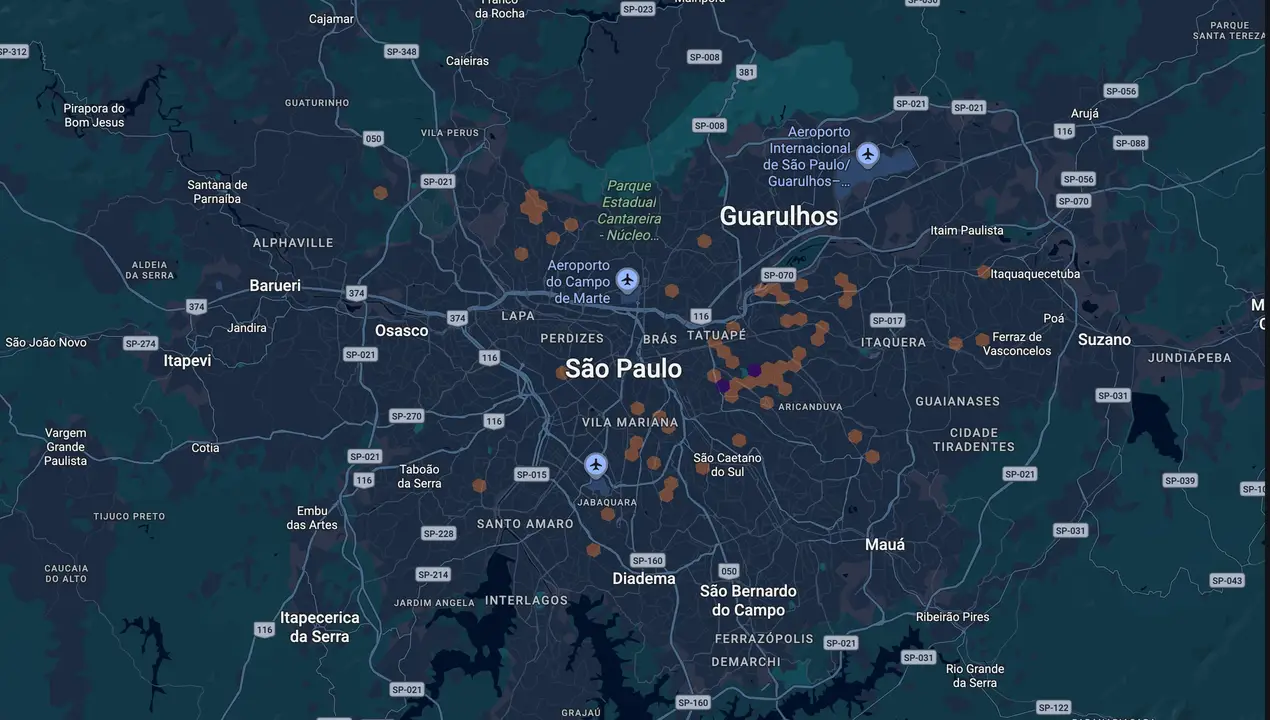Click the Mauá label

pyautogui.click(x=885, y=544)
